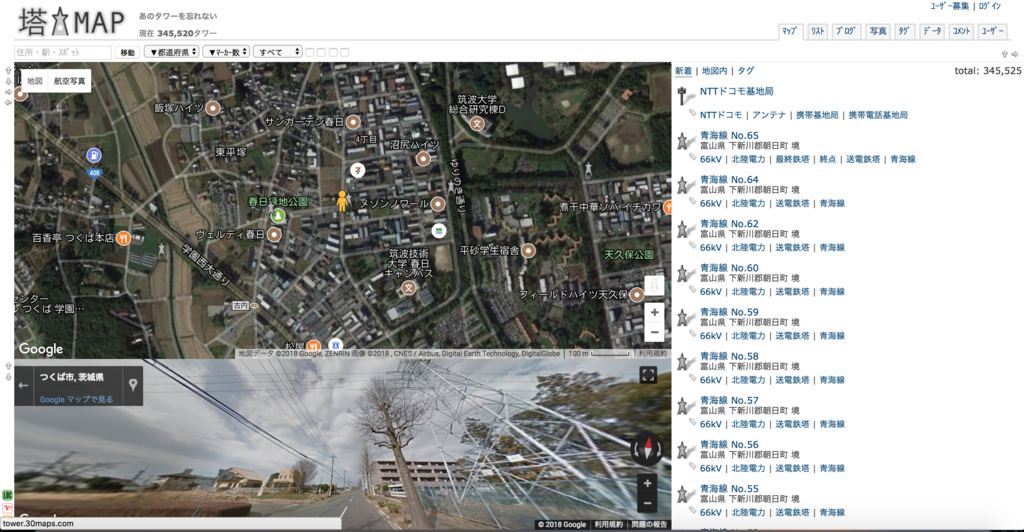Click the tower icon beside 青海線 No.58
This screenshot has width=1024, height=532.
[x=683, y=362]
